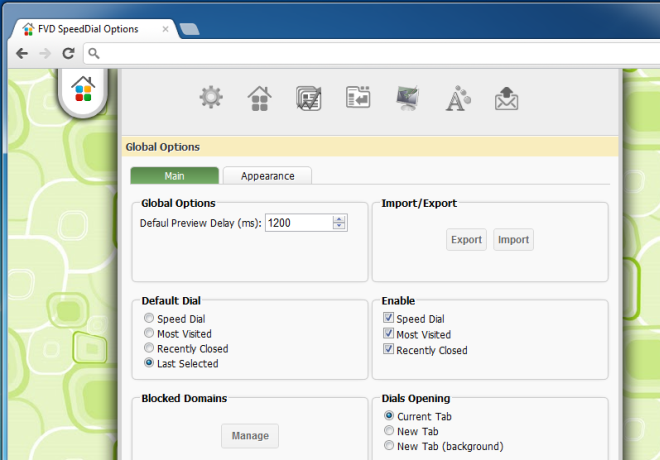660x460 pixels.
Task: Uncheck Recently Closed under Enable
Action: pyautogui.click(x=388, y=349)
